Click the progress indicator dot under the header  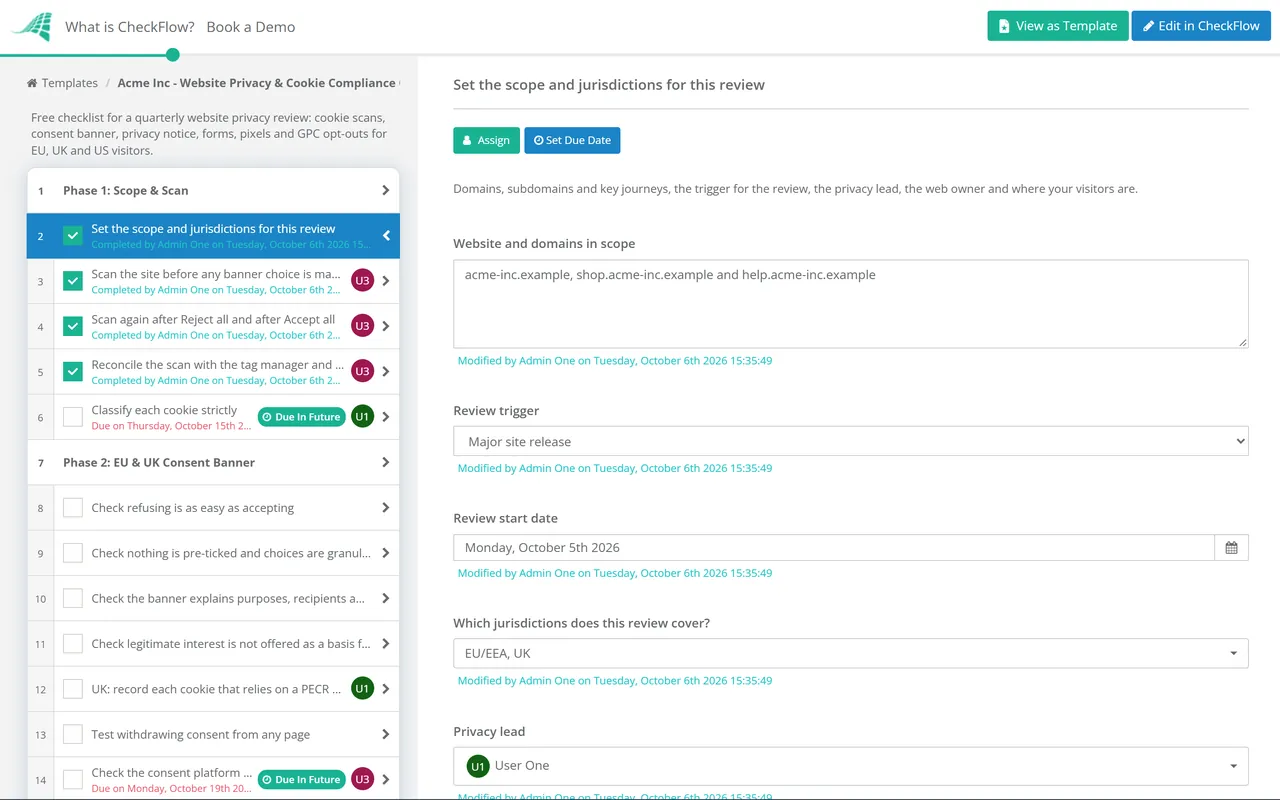(173, 55)
